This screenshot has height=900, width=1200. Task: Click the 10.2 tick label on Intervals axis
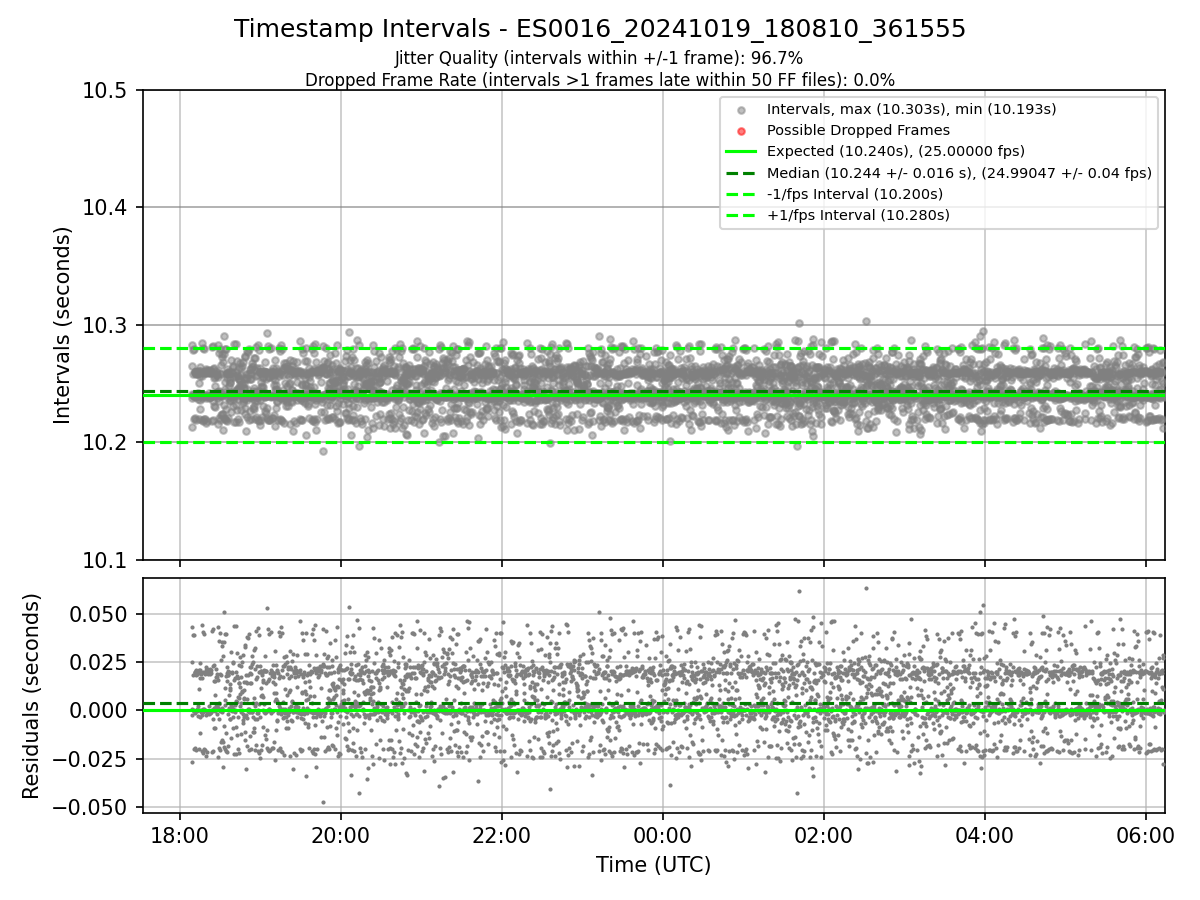pos(106,442)
